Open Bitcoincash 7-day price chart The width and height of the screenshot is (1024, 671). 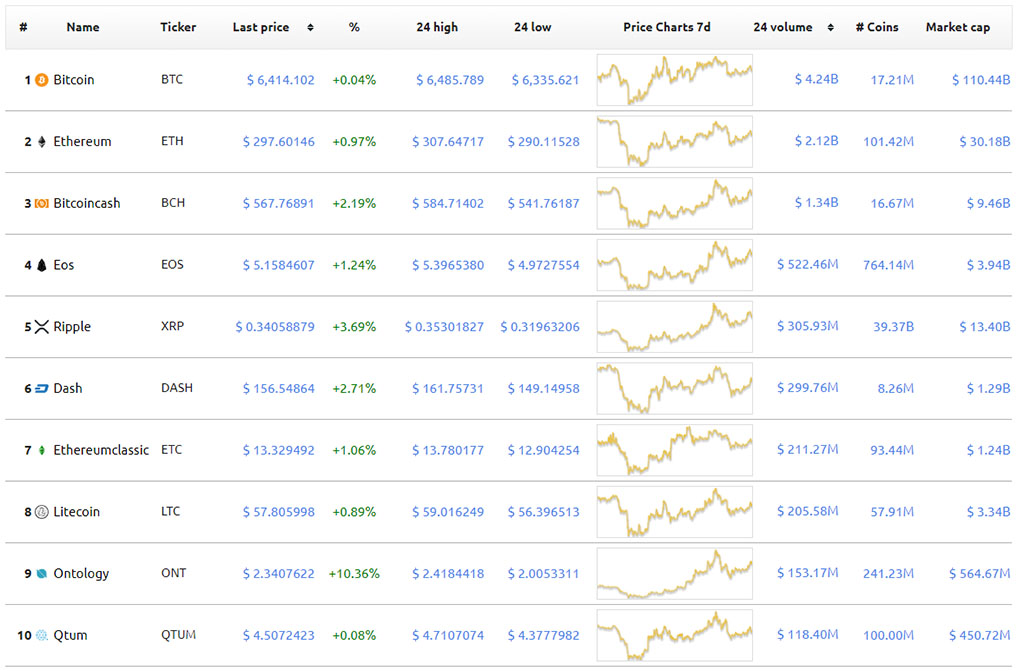675,204
